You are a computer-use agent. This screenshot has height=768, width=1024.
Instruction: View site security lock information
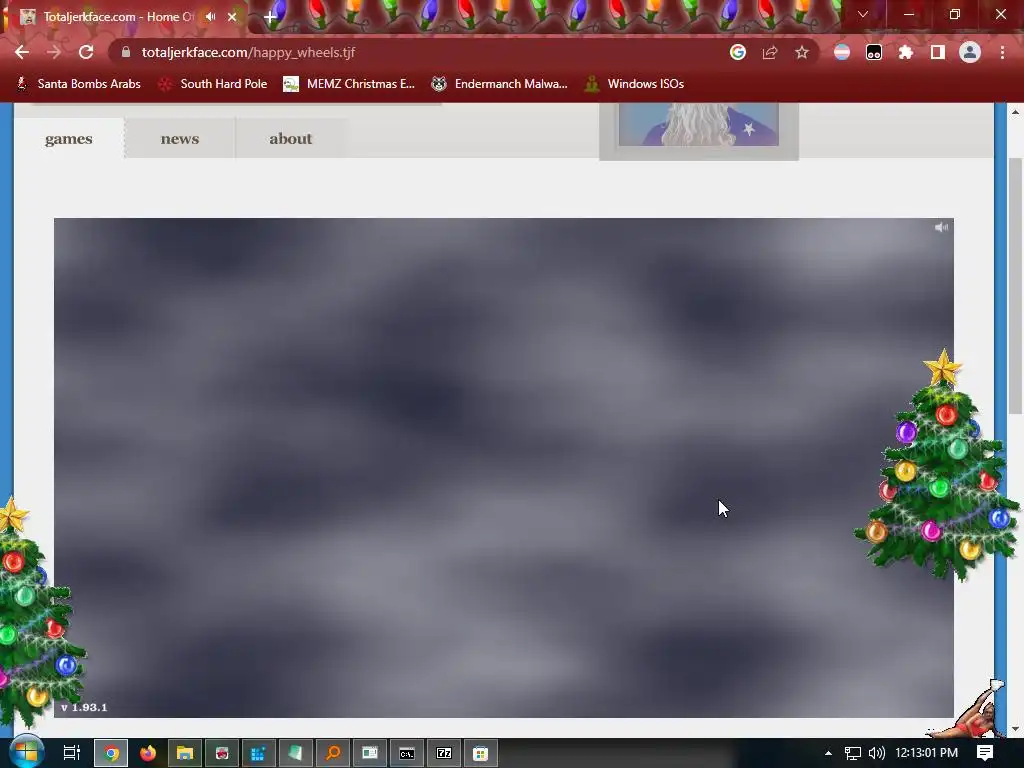(126, 52)
